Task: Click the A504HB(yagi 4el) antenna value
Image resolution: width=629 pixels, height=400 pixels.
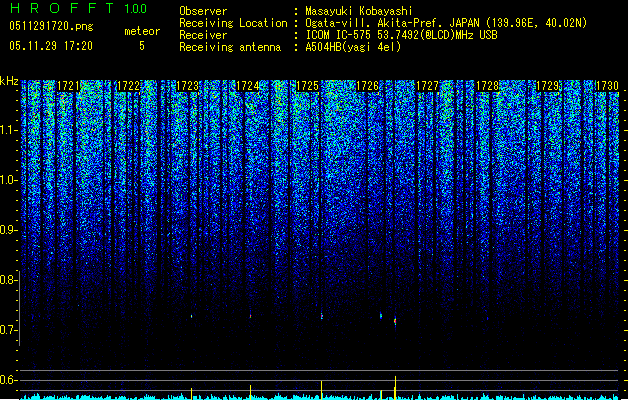Action: [353, 47]
